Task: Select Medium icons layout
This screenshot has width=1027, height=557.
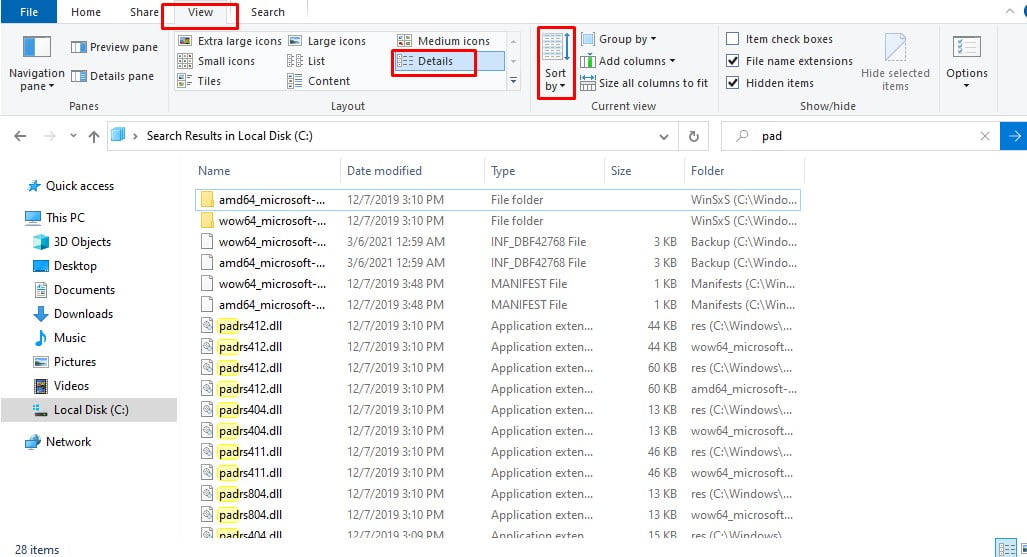Action: point(443,41)
